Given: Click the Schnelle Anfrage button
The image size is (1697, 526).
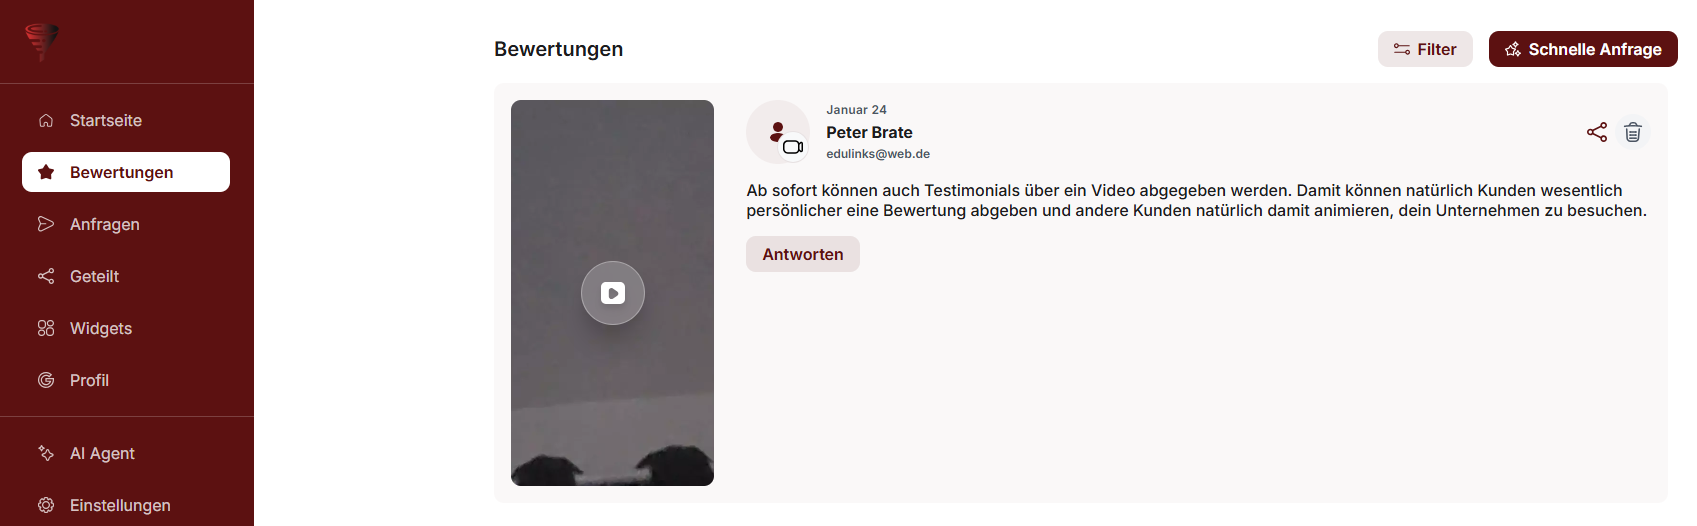Looking at the screenshot, I should (x=1583, y=49).
